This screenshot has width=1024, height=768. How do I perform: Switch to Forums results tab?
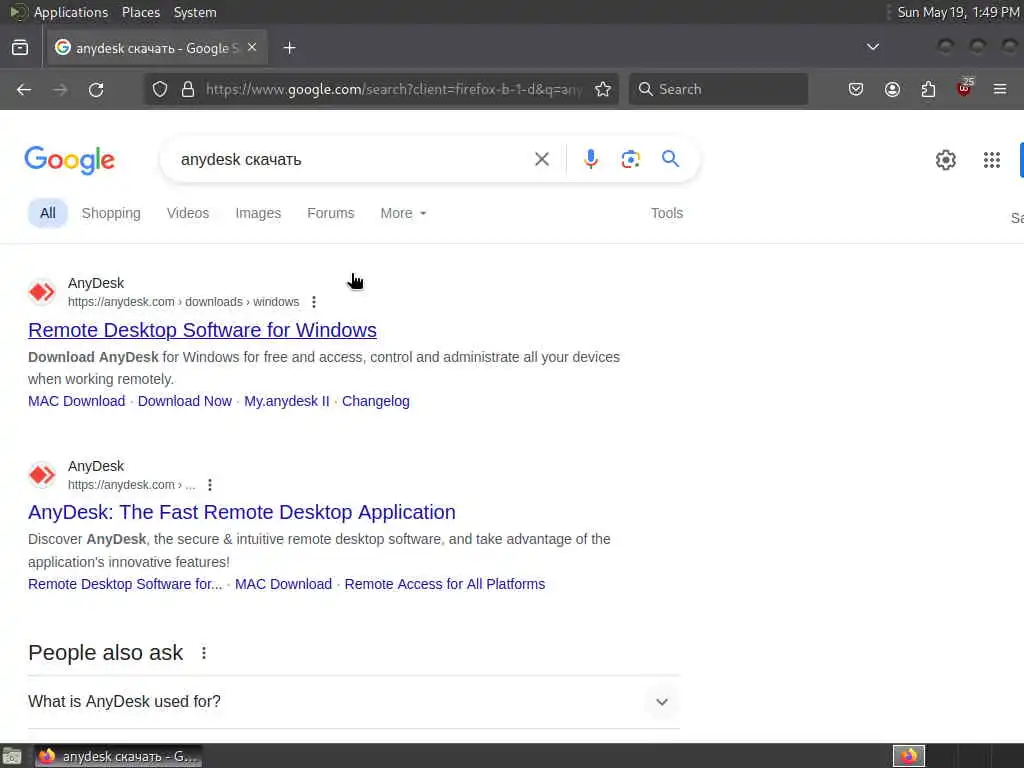(330, 214)
